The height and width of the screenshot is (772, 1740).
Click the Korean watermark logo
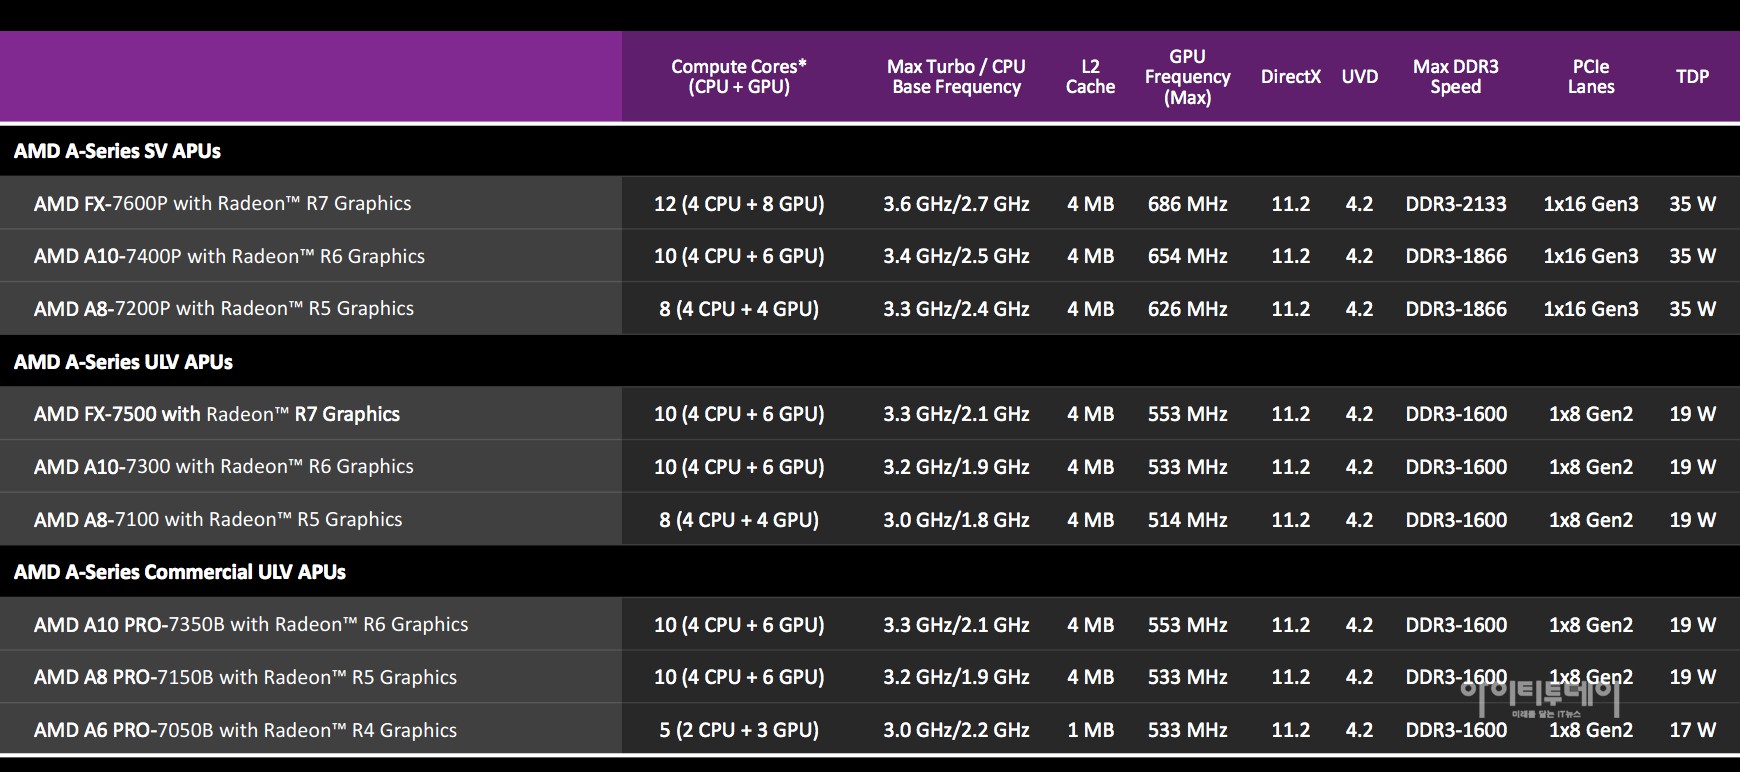pos(1539,693)
